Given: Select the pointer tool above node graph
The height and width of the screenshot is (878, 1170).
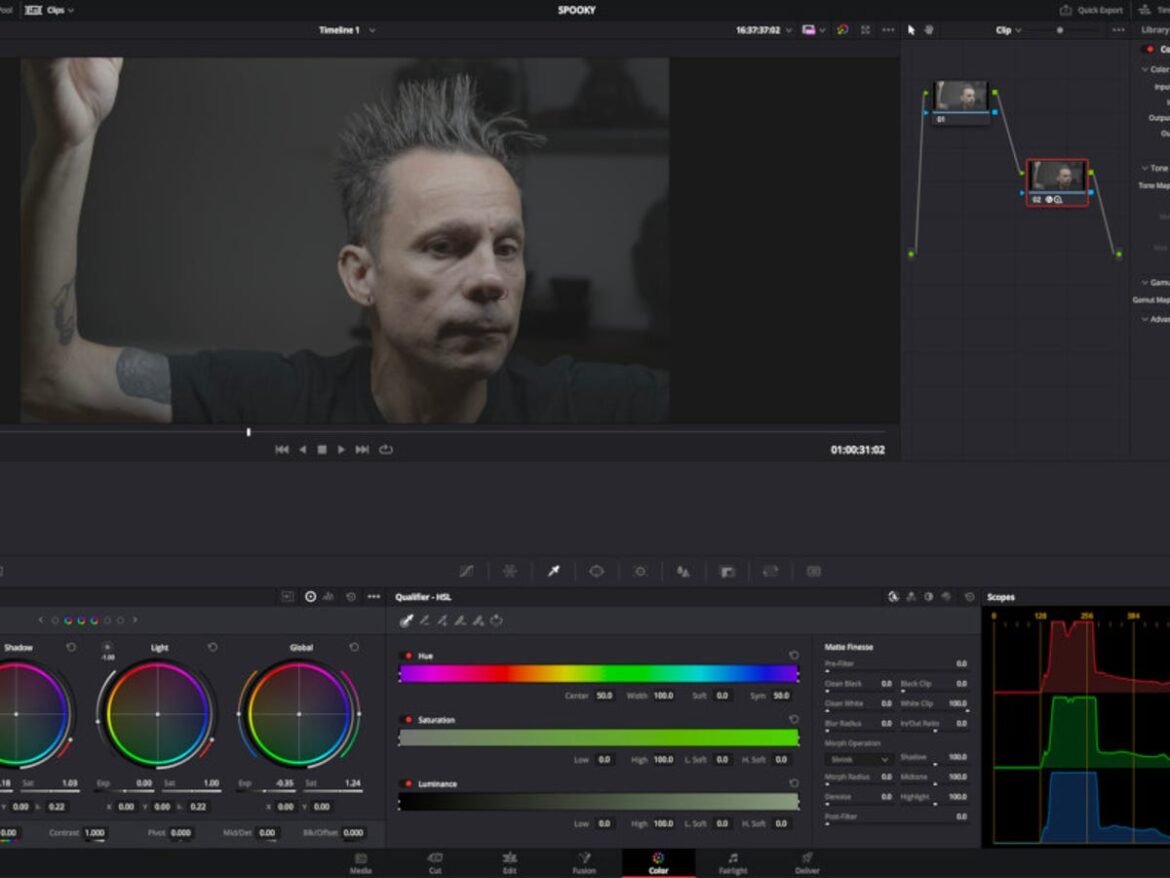Looking at the screenshot, I should point(911,30).
